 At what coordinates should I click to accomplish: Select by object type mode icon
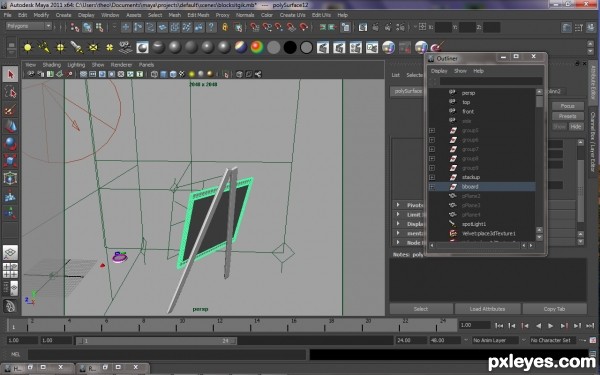pyautogui.click(x=87, y=27)
